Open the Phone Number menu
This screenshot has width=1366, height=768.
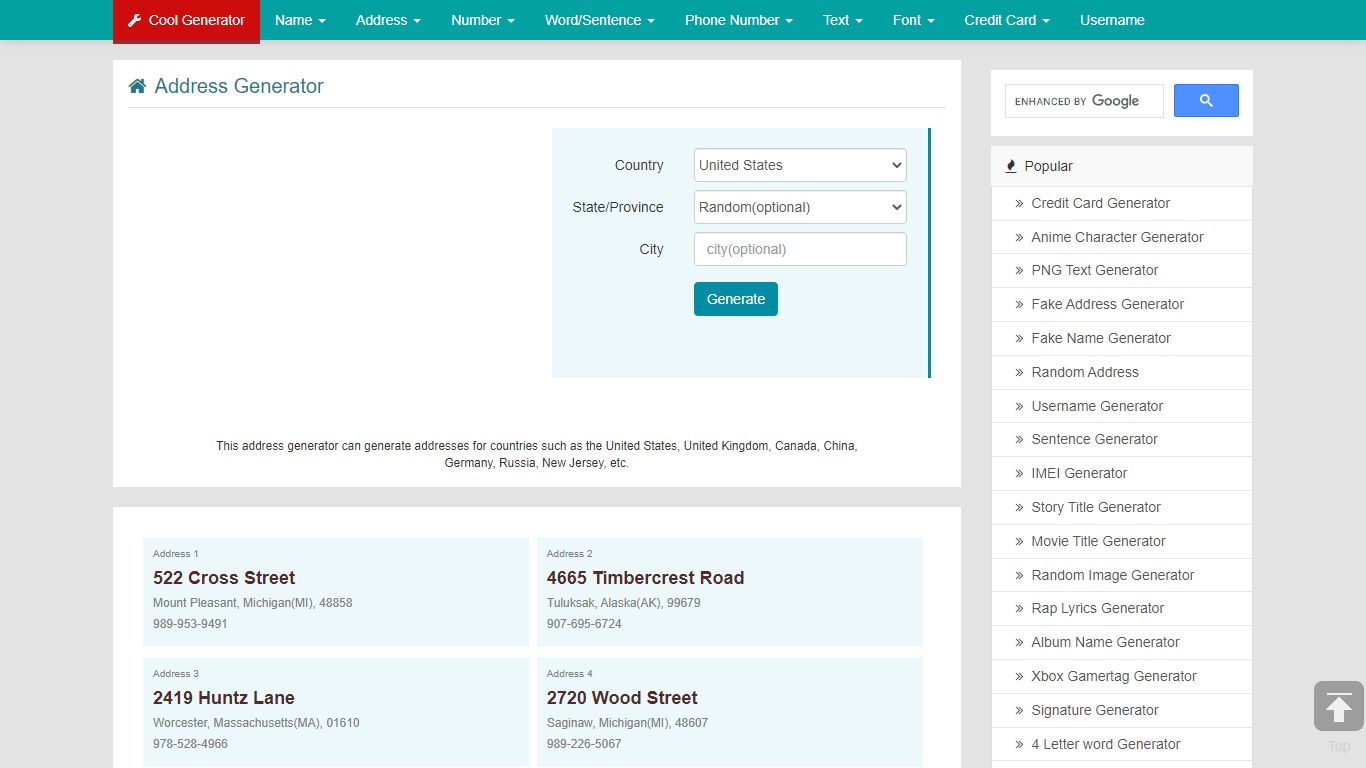pos(739,20)
